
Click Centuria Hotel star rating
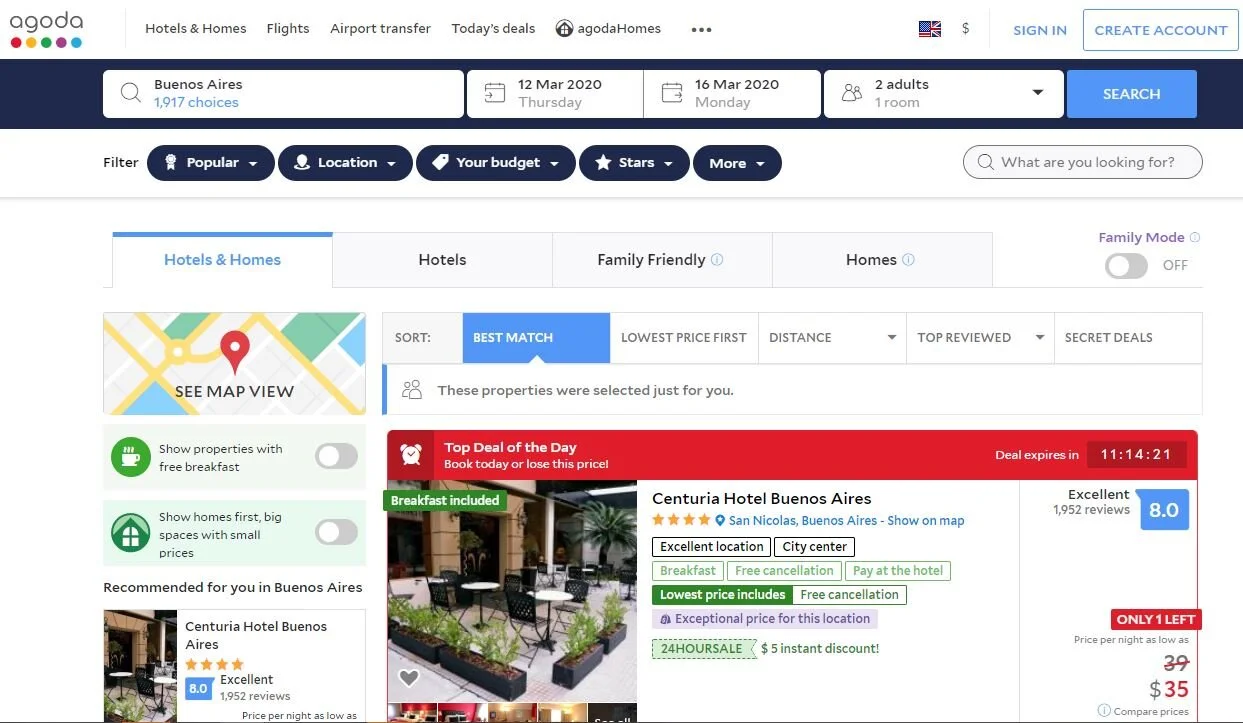(x=681, y=520)
